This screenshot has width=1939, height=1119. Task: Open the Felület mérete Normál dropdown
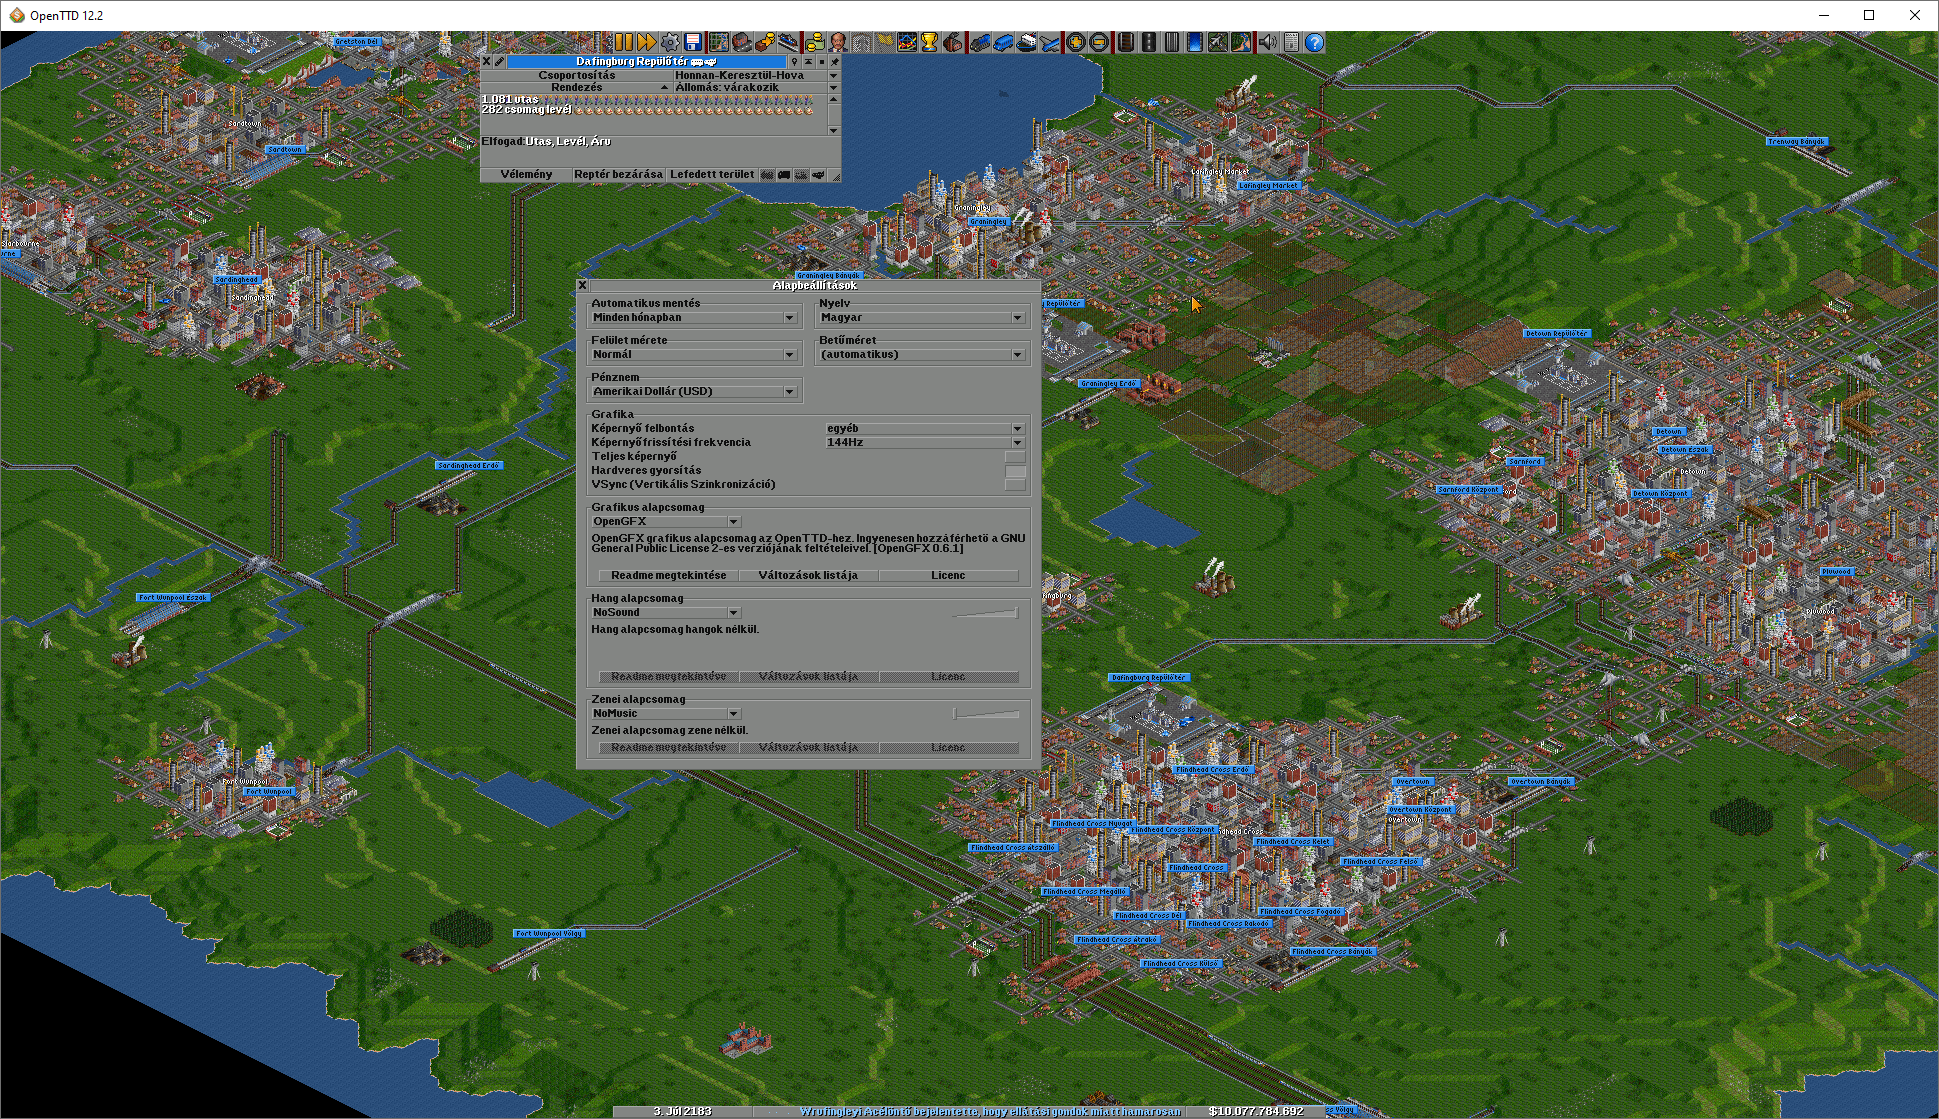(694, 354)
